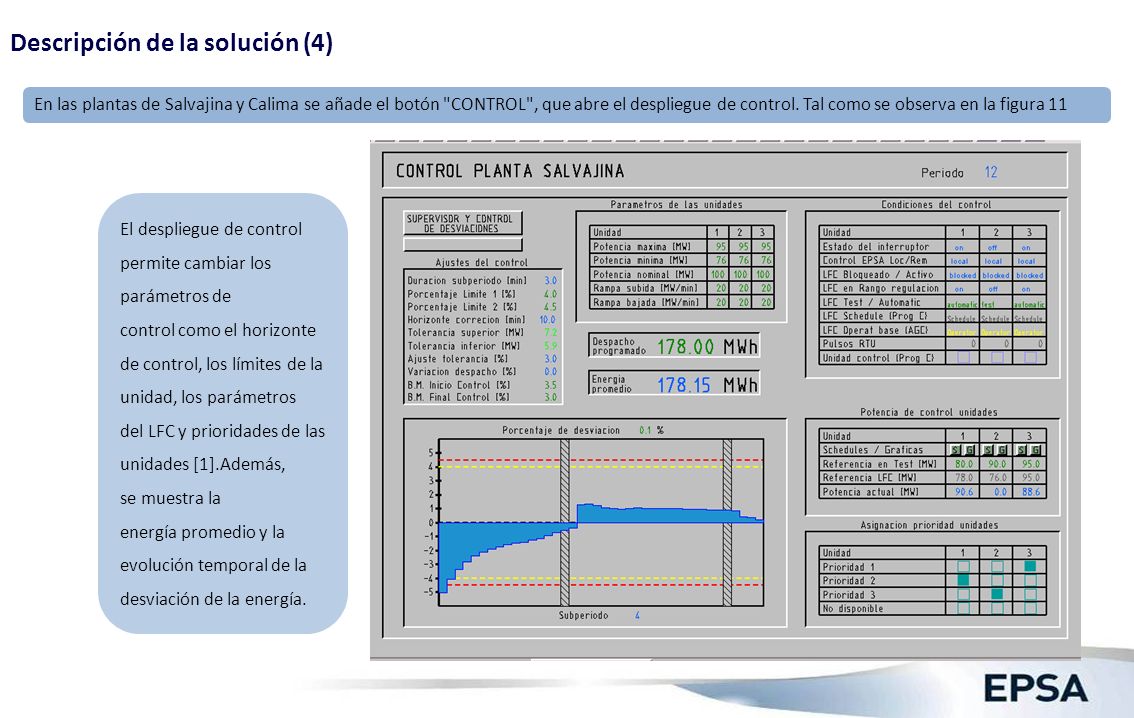Click Energia promedio value 178.15
Screen dimensions: 1134x718
(x=683, y=385)
